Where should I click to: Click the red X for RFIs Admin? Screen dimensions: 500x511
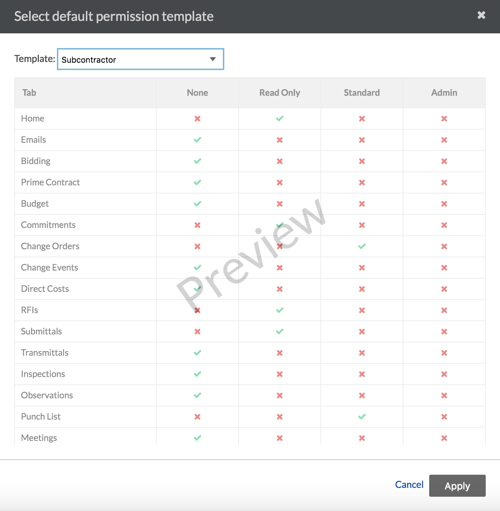444,310
